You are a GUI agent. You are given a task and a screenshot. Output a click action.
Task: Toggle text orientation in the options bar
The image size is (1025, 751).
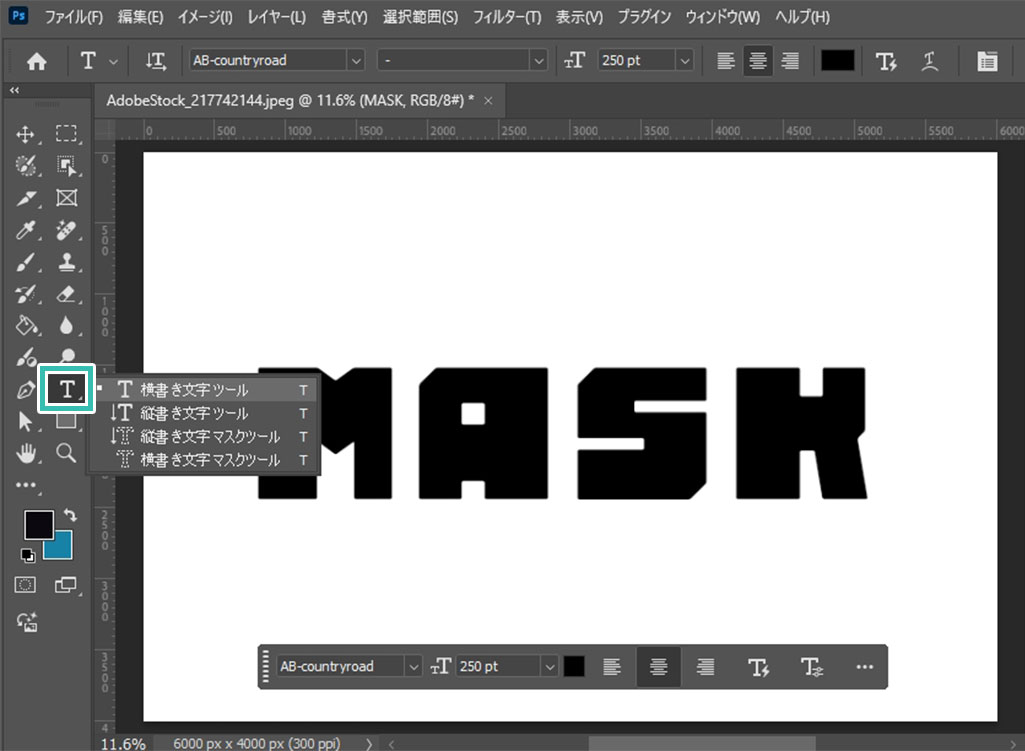click(x=156, y=61)
